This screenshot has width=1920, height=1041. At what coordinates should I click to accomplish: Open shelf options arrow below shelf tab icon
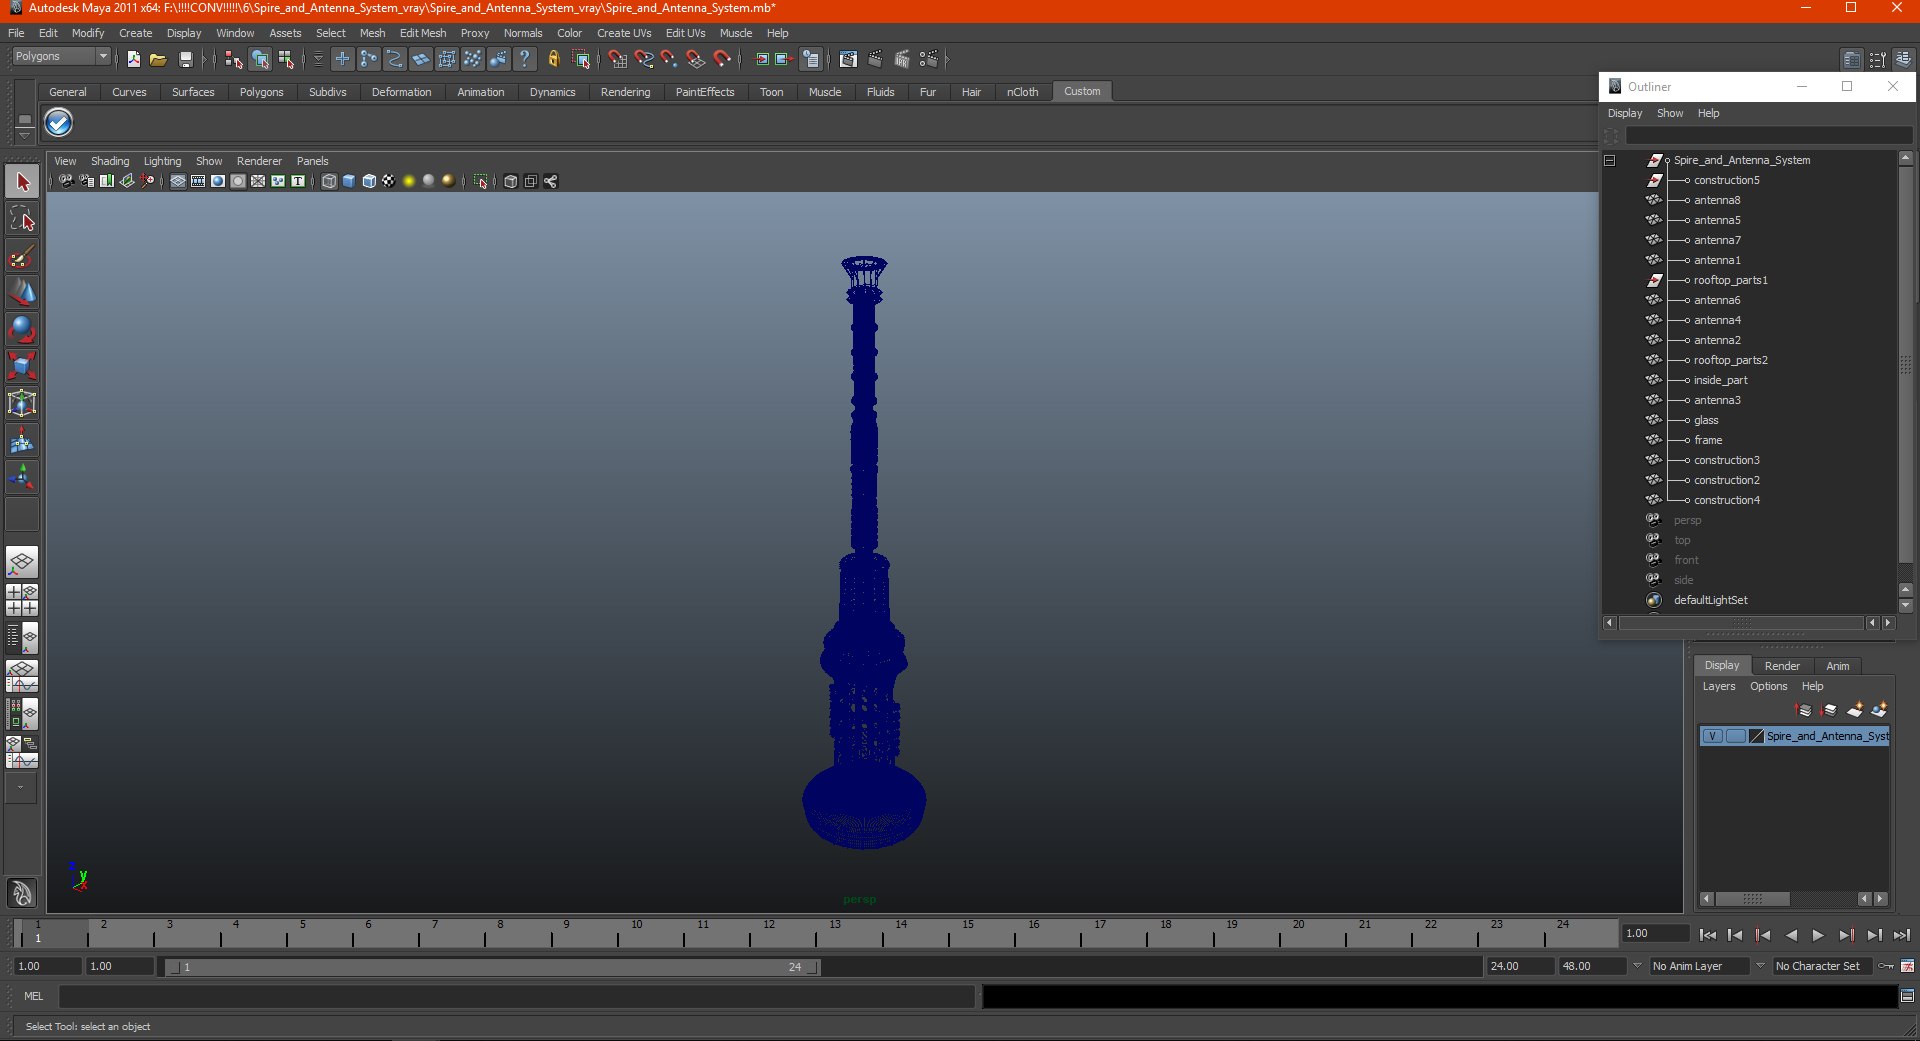[25, 134]
